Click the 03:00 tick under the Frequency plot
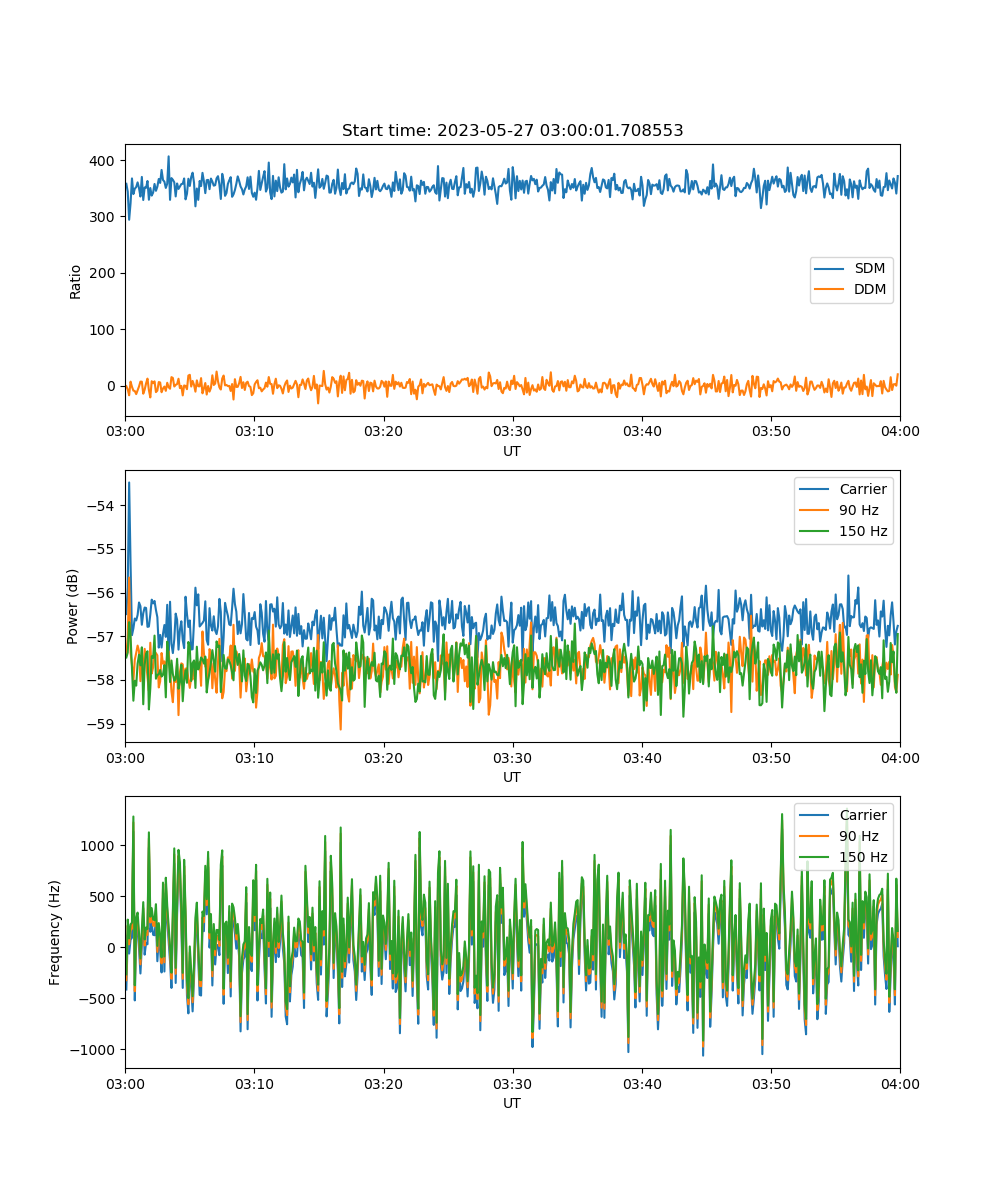1000x1200 pixels. (125, 1083)
